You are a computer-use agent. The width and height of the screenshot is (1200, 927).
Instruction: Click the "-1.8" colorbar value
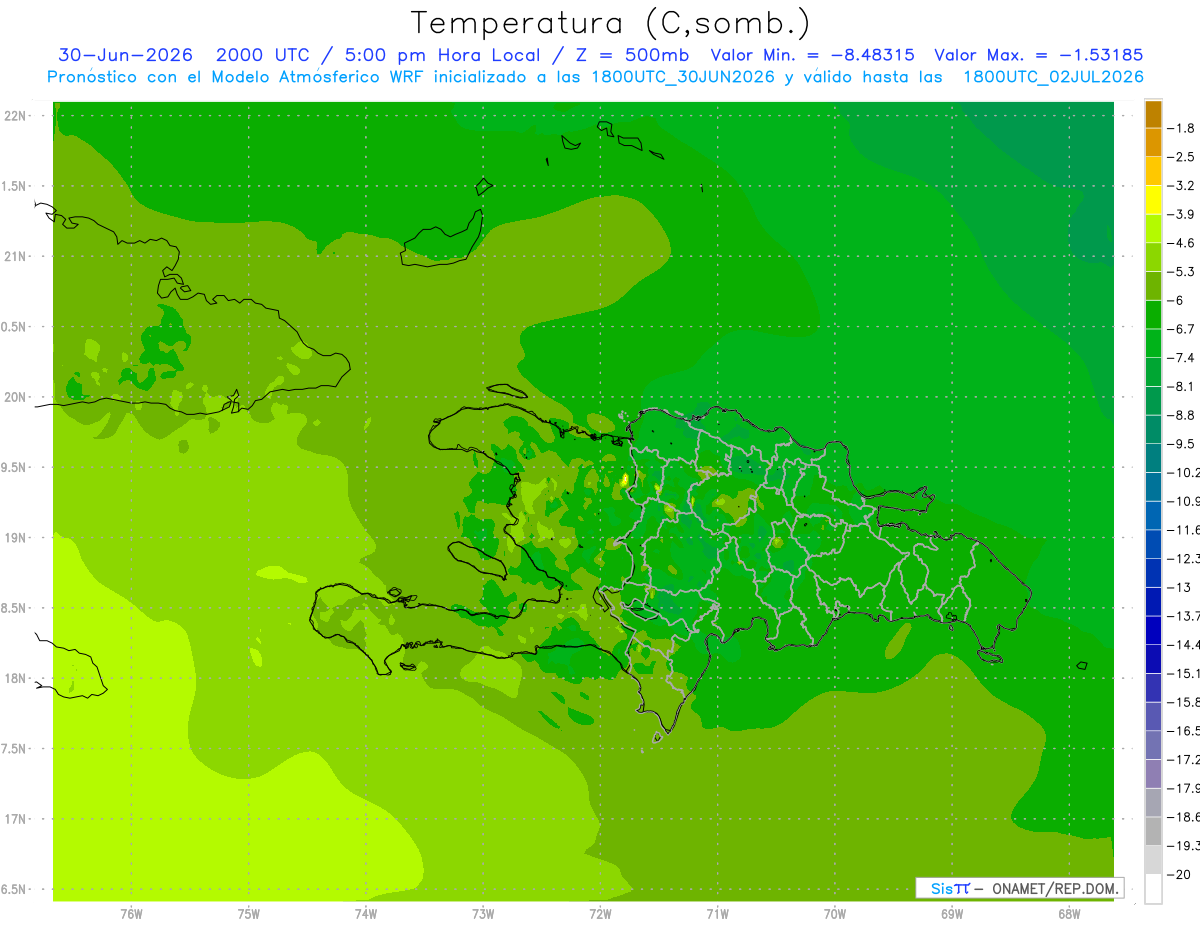pos(1181,128)
